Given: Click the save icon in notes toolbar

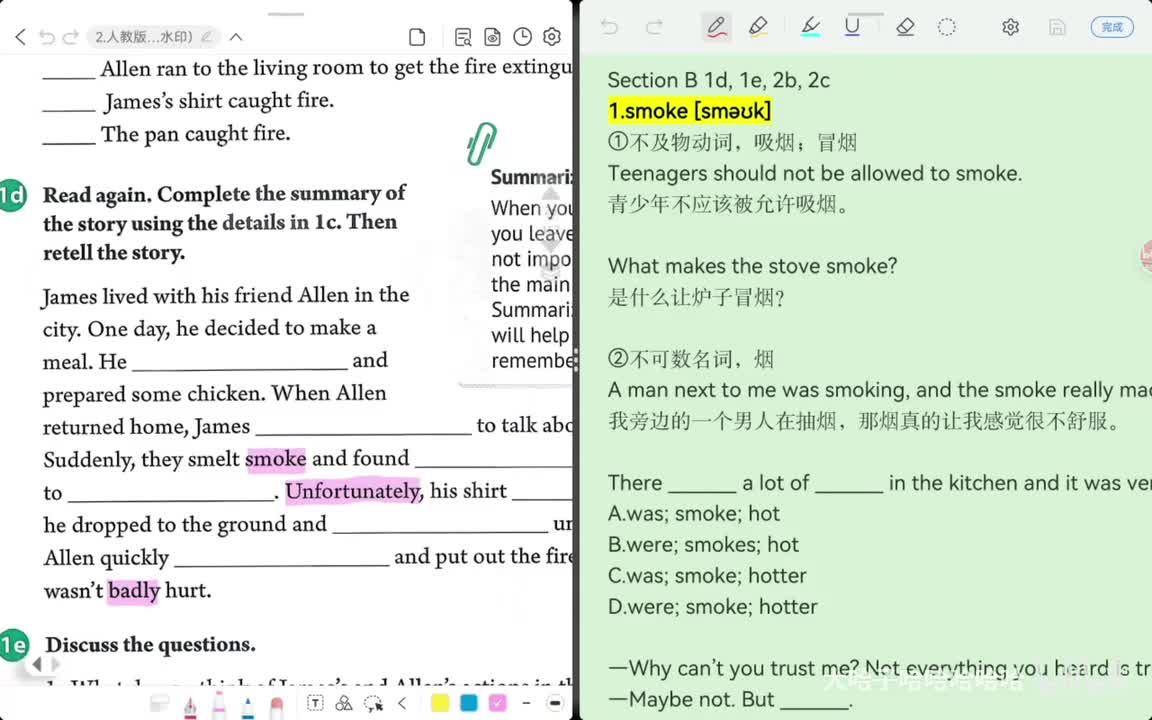Looking at the screenshot, I should [x=1057, y=28].
